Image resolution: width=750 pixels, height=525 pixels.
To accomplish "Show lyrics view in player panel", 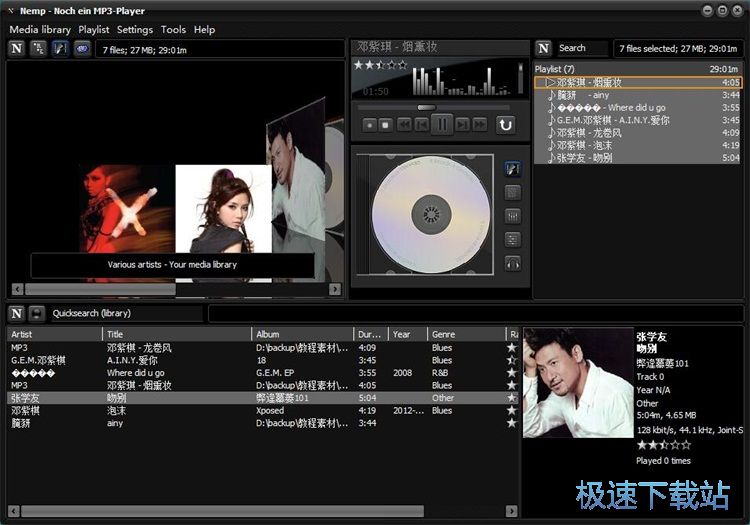I will 512,192.
